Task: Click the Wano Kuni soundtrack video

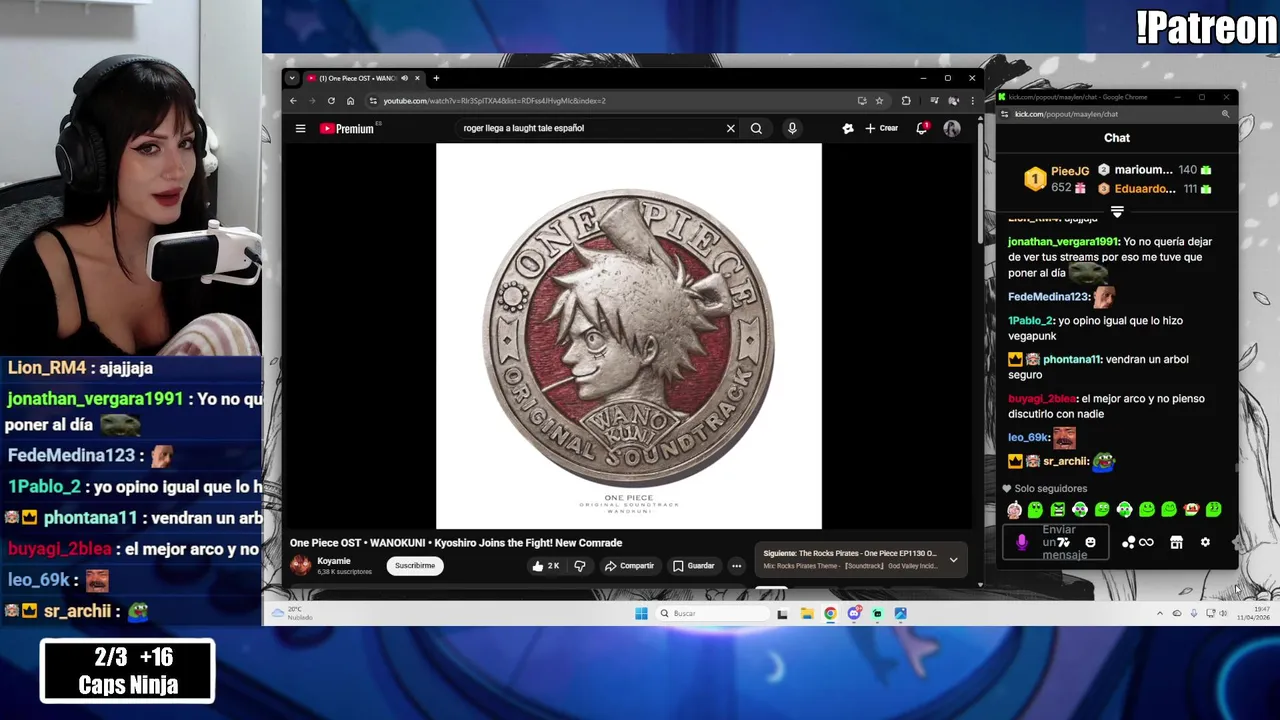Action: [629, 336]
